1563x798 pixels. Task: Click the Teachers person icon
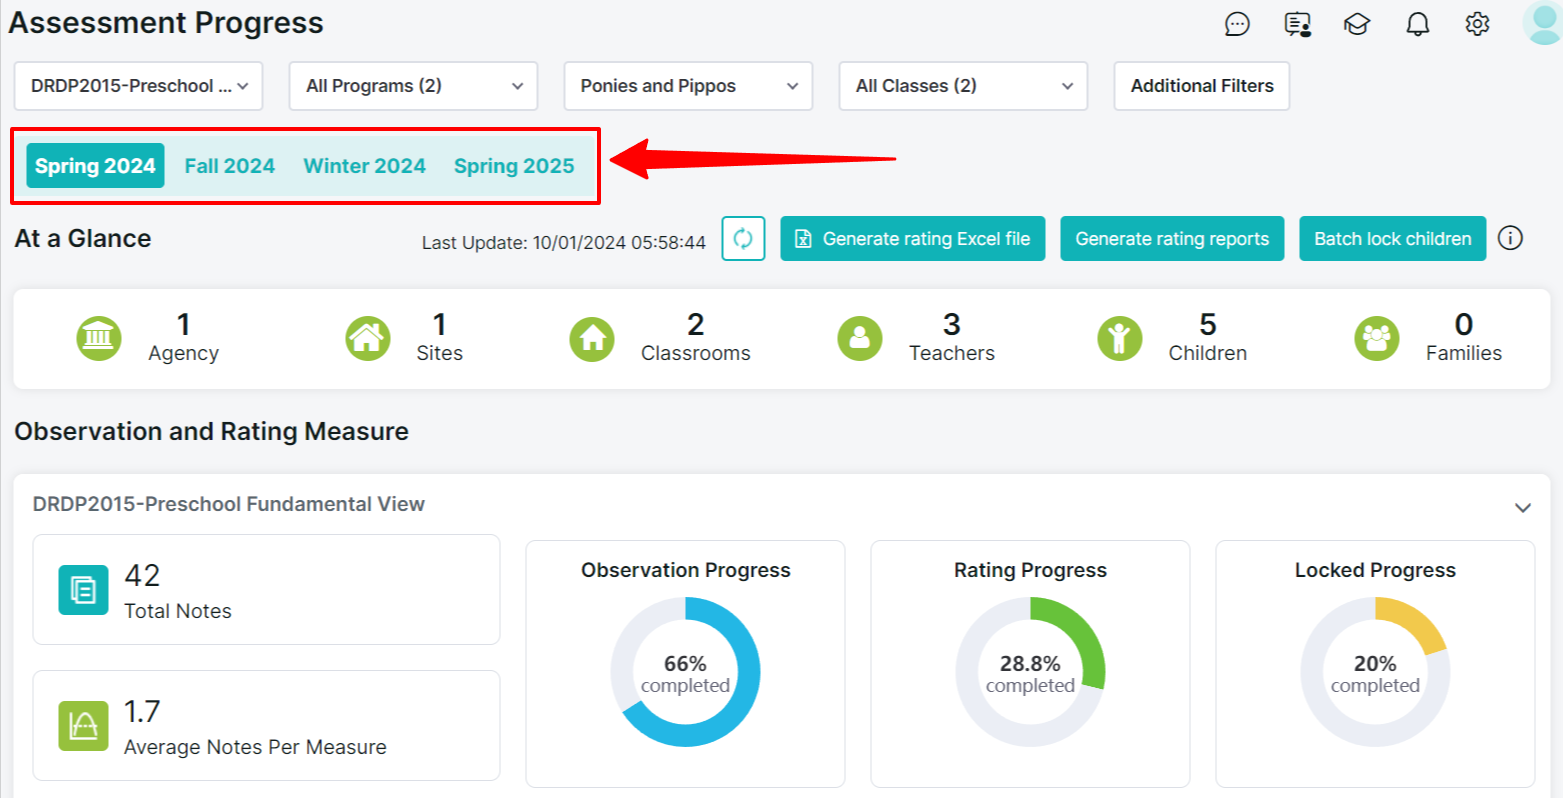(x=860, y=338)
